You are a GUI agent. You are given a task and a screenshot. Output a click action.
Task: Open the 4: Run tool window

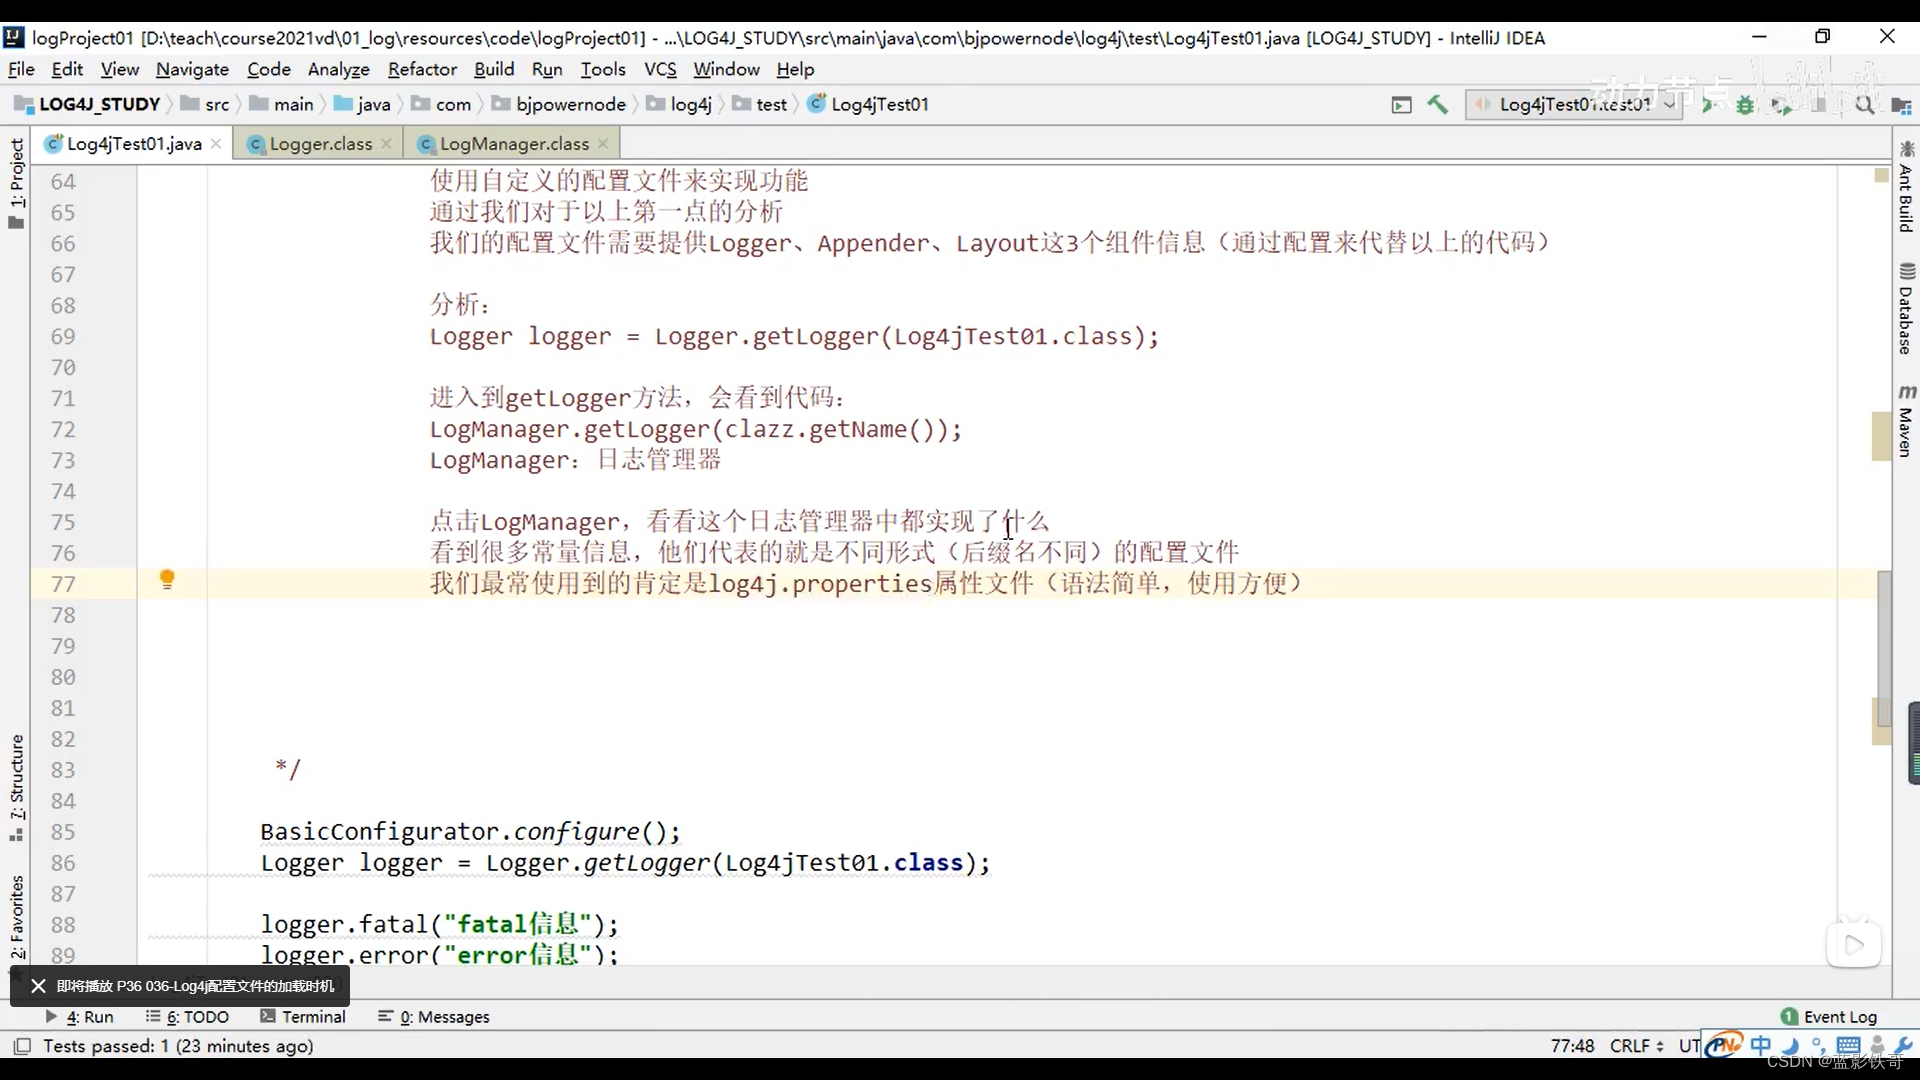click(80, 1016)
